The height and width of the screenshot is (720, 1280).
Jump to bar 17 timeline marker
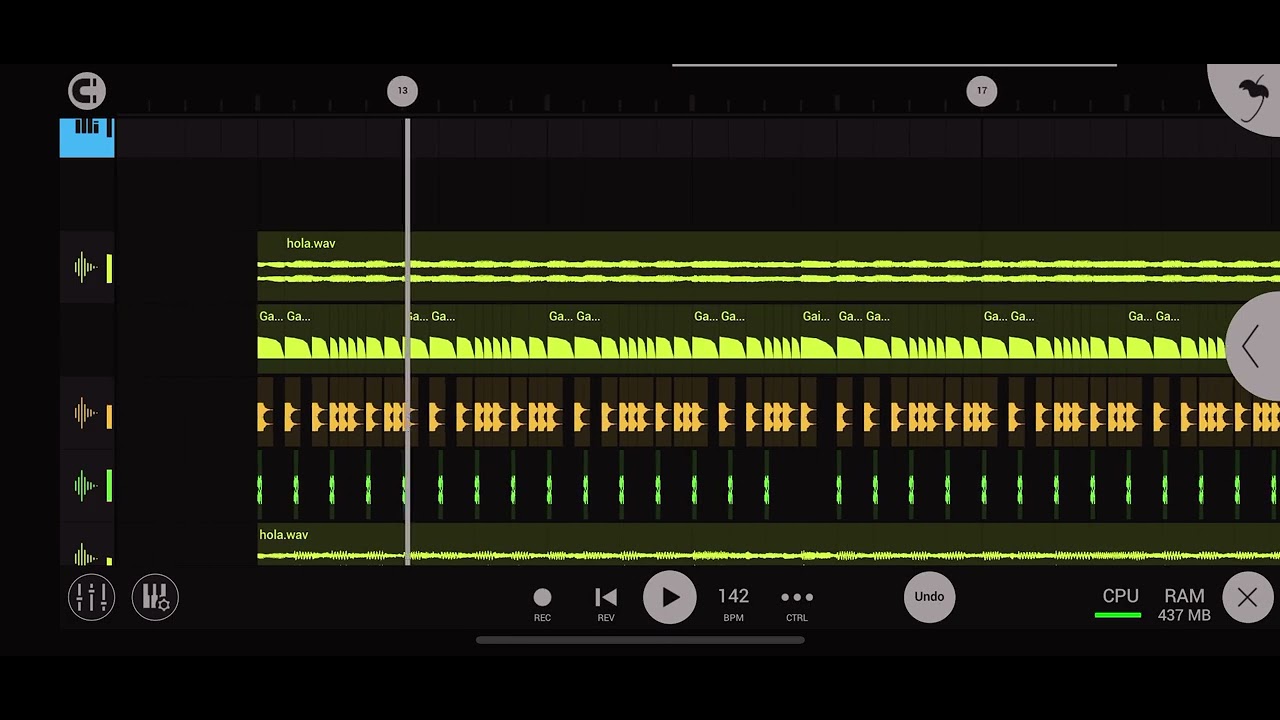click(982, 91)
